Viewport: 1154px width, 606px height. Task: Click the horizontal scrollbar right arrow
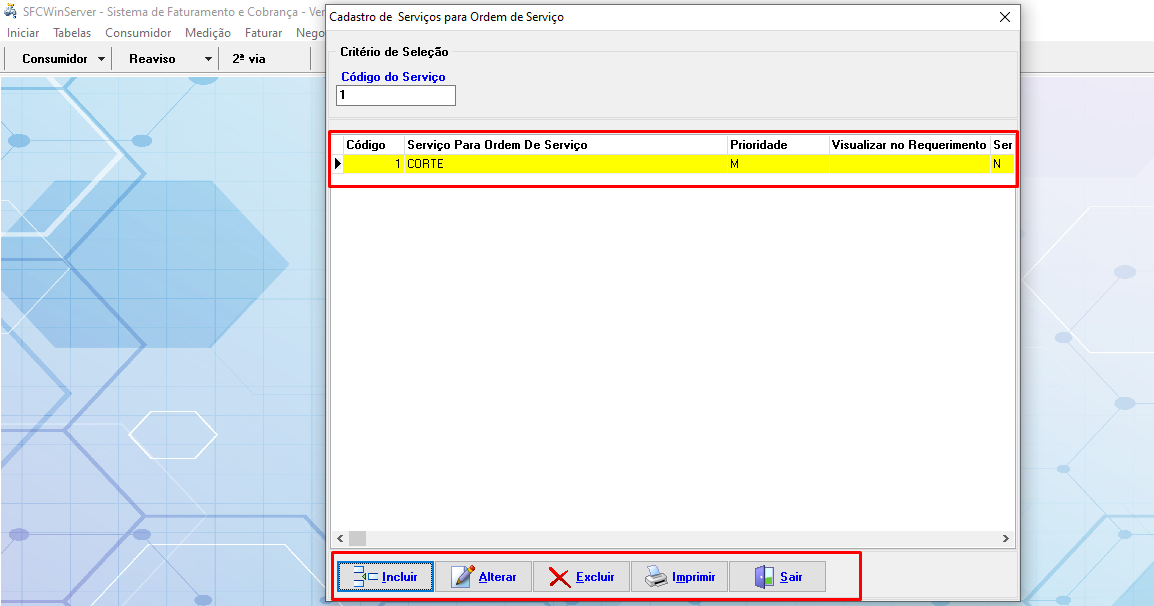1006,538
